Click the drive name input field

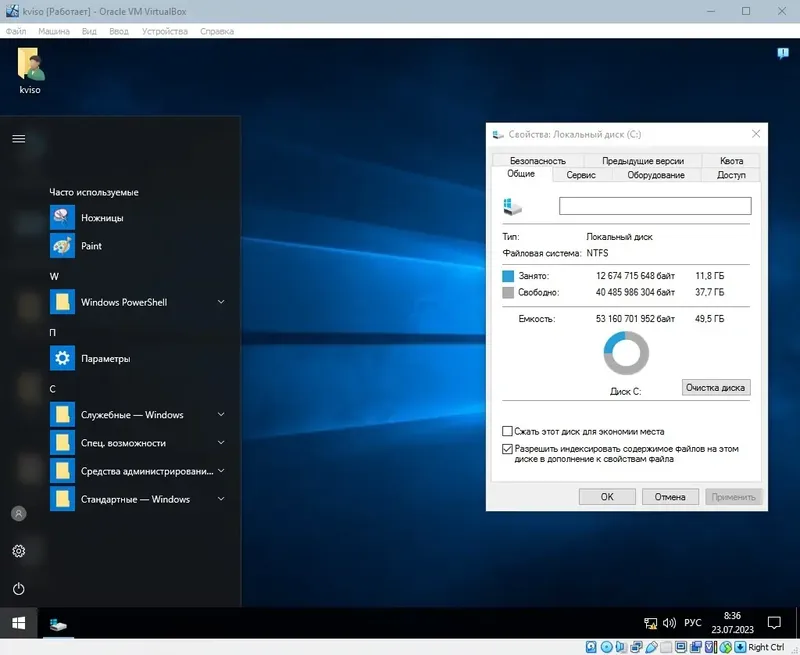coord(654,205)
